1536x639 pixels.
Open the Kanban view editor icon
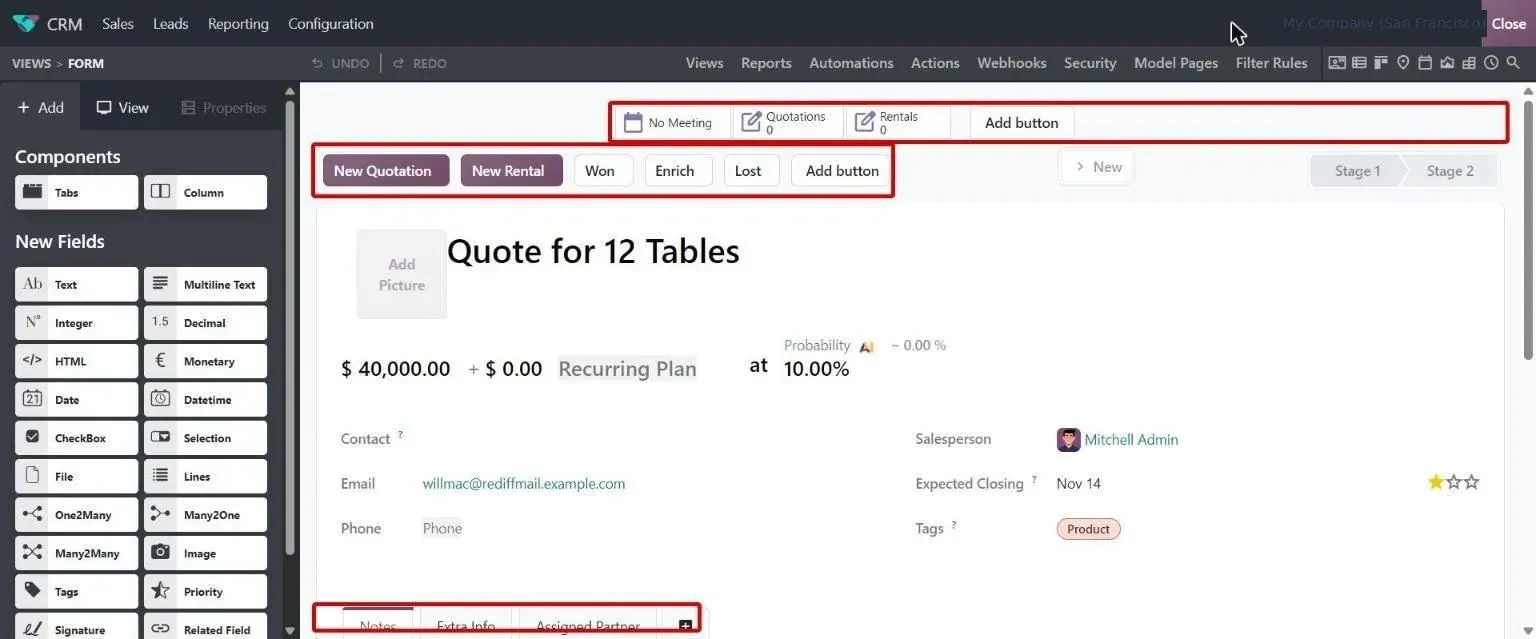1381,63
